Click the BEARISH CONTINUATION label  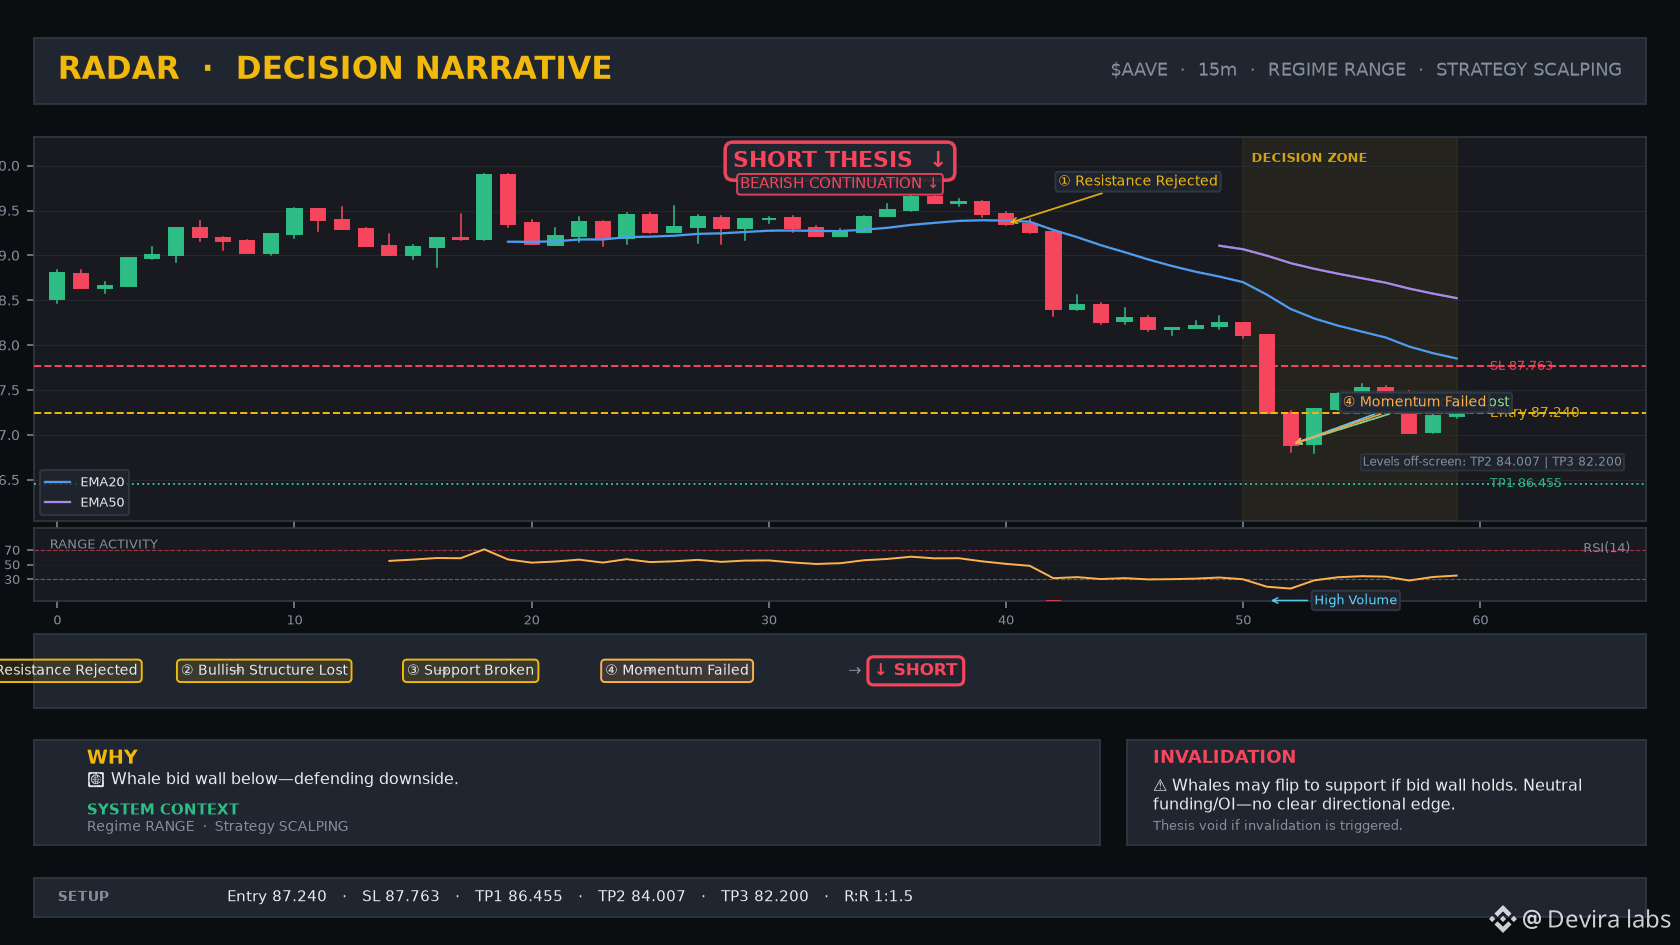[839, 183]
